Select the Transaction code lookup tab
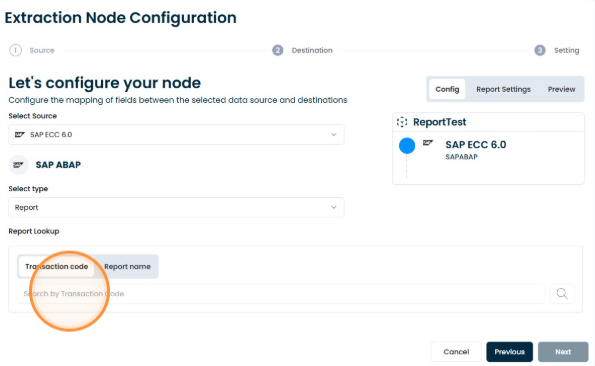Image resolution: width=595 pixels, height=366 pixels. 57,267
